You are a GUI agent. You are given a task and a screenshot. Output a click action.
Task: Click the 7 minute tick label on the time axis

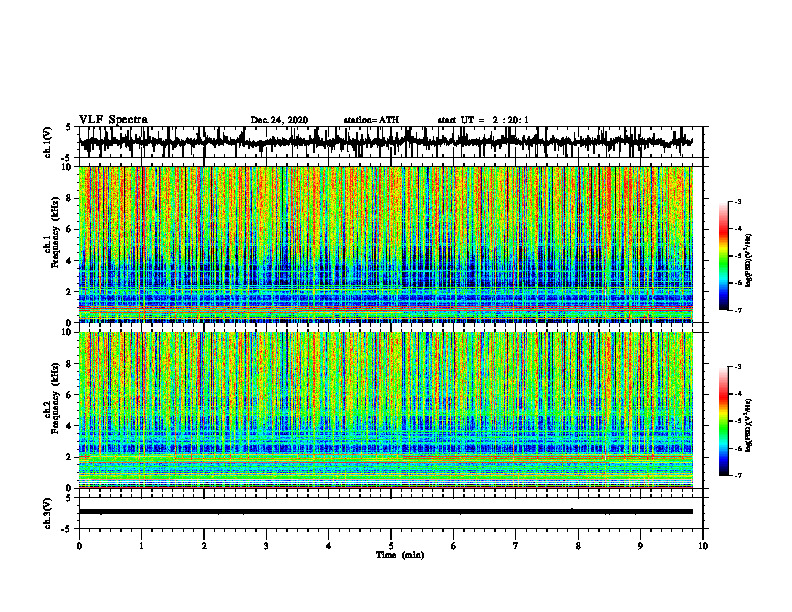516,546
